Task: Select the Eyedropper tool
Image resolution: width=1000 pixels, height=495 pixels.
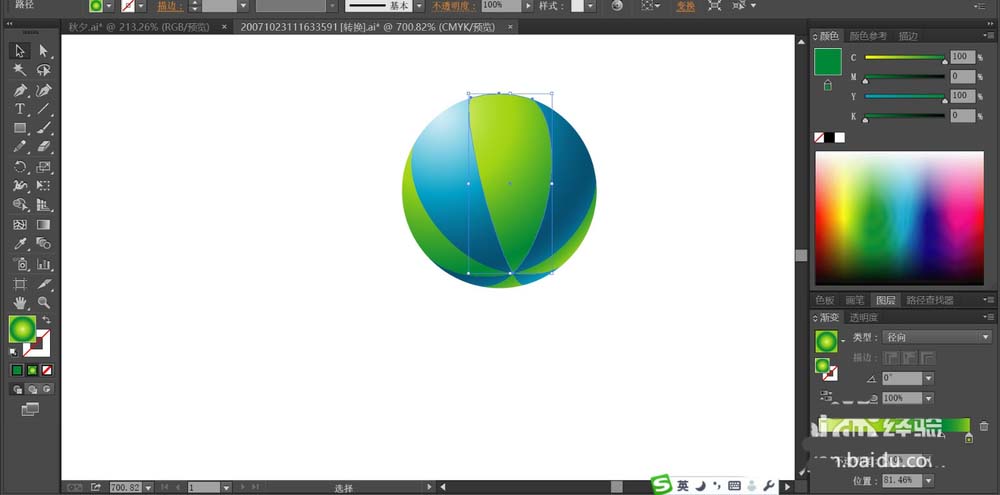Action: click(20, 243)
